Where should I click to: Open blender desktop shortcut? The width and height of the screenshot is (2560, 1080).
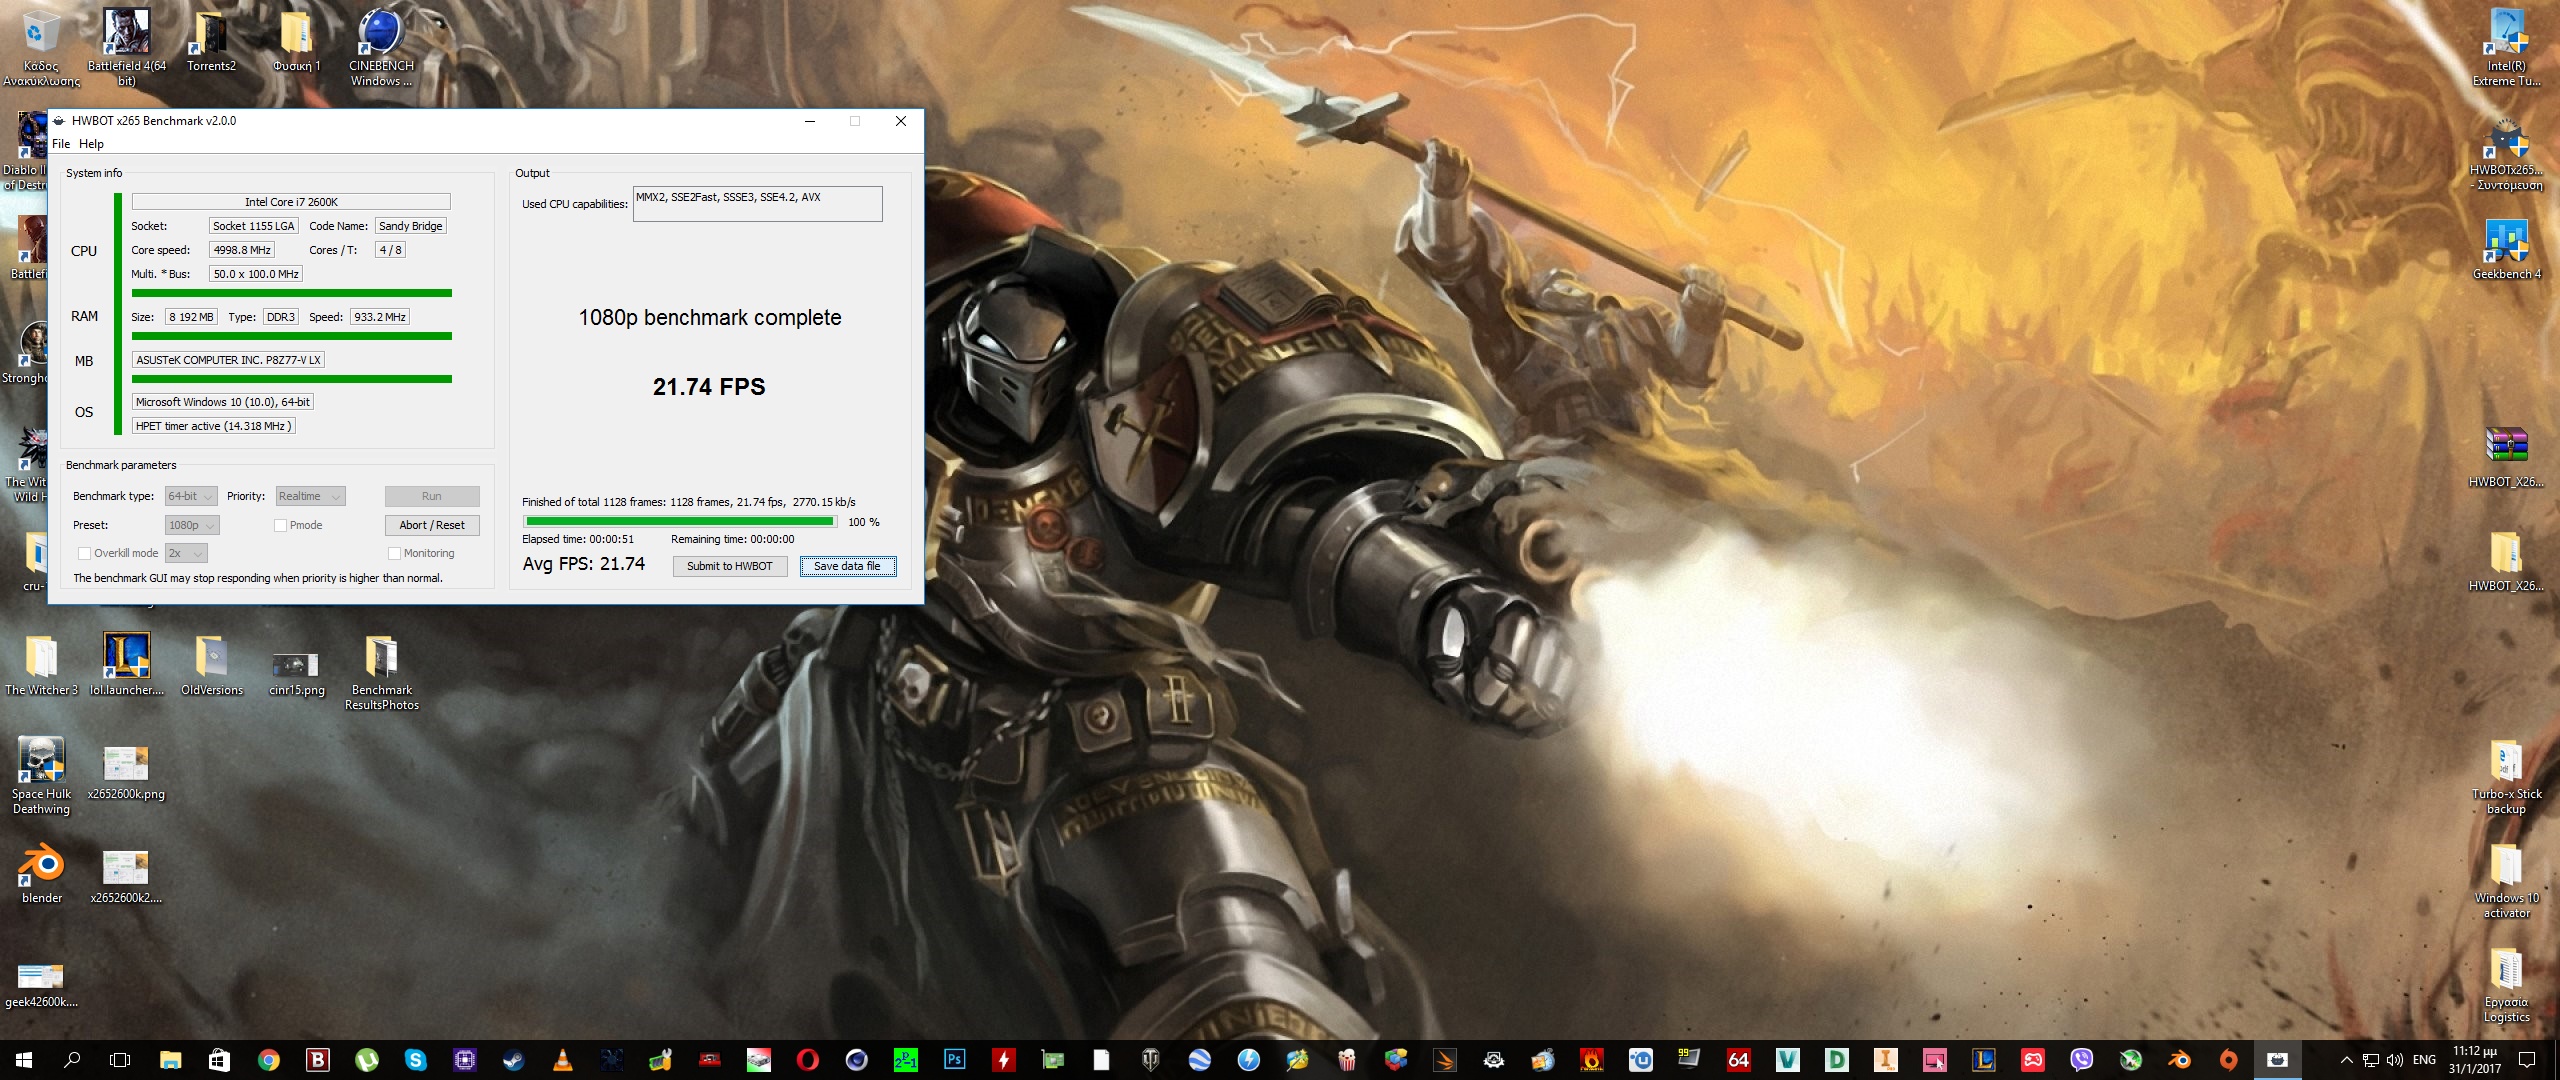(41, 872)
